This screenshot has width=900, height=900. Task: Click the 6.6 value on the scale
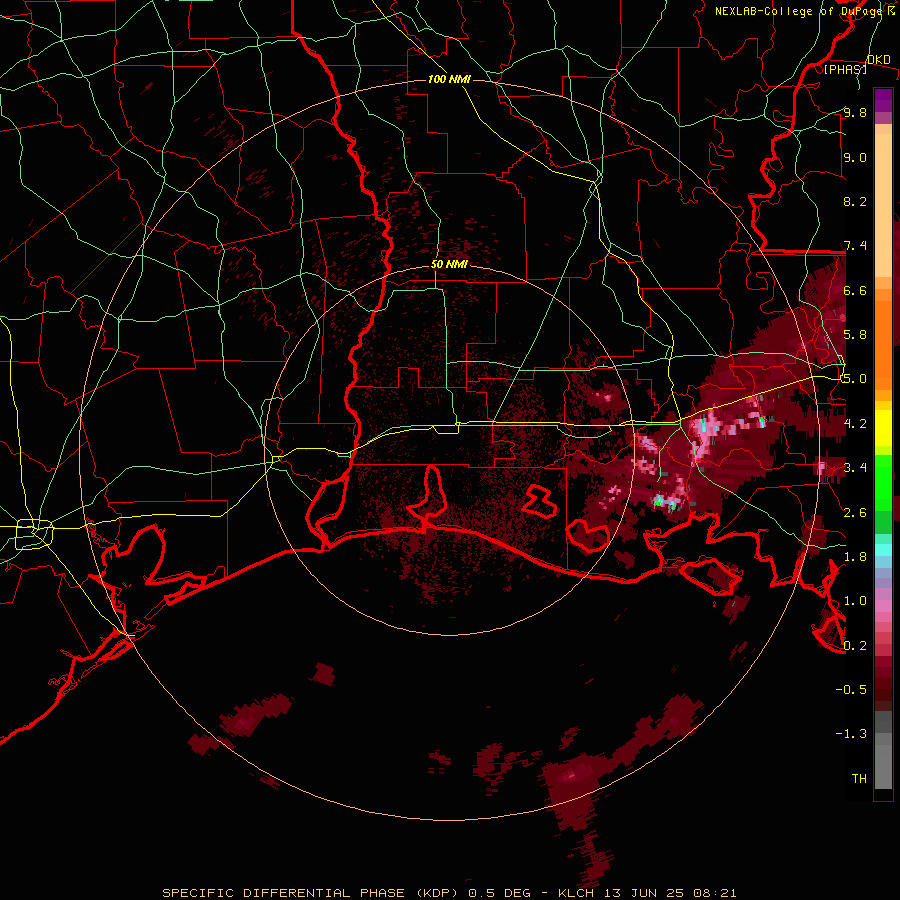click(855, 290)
